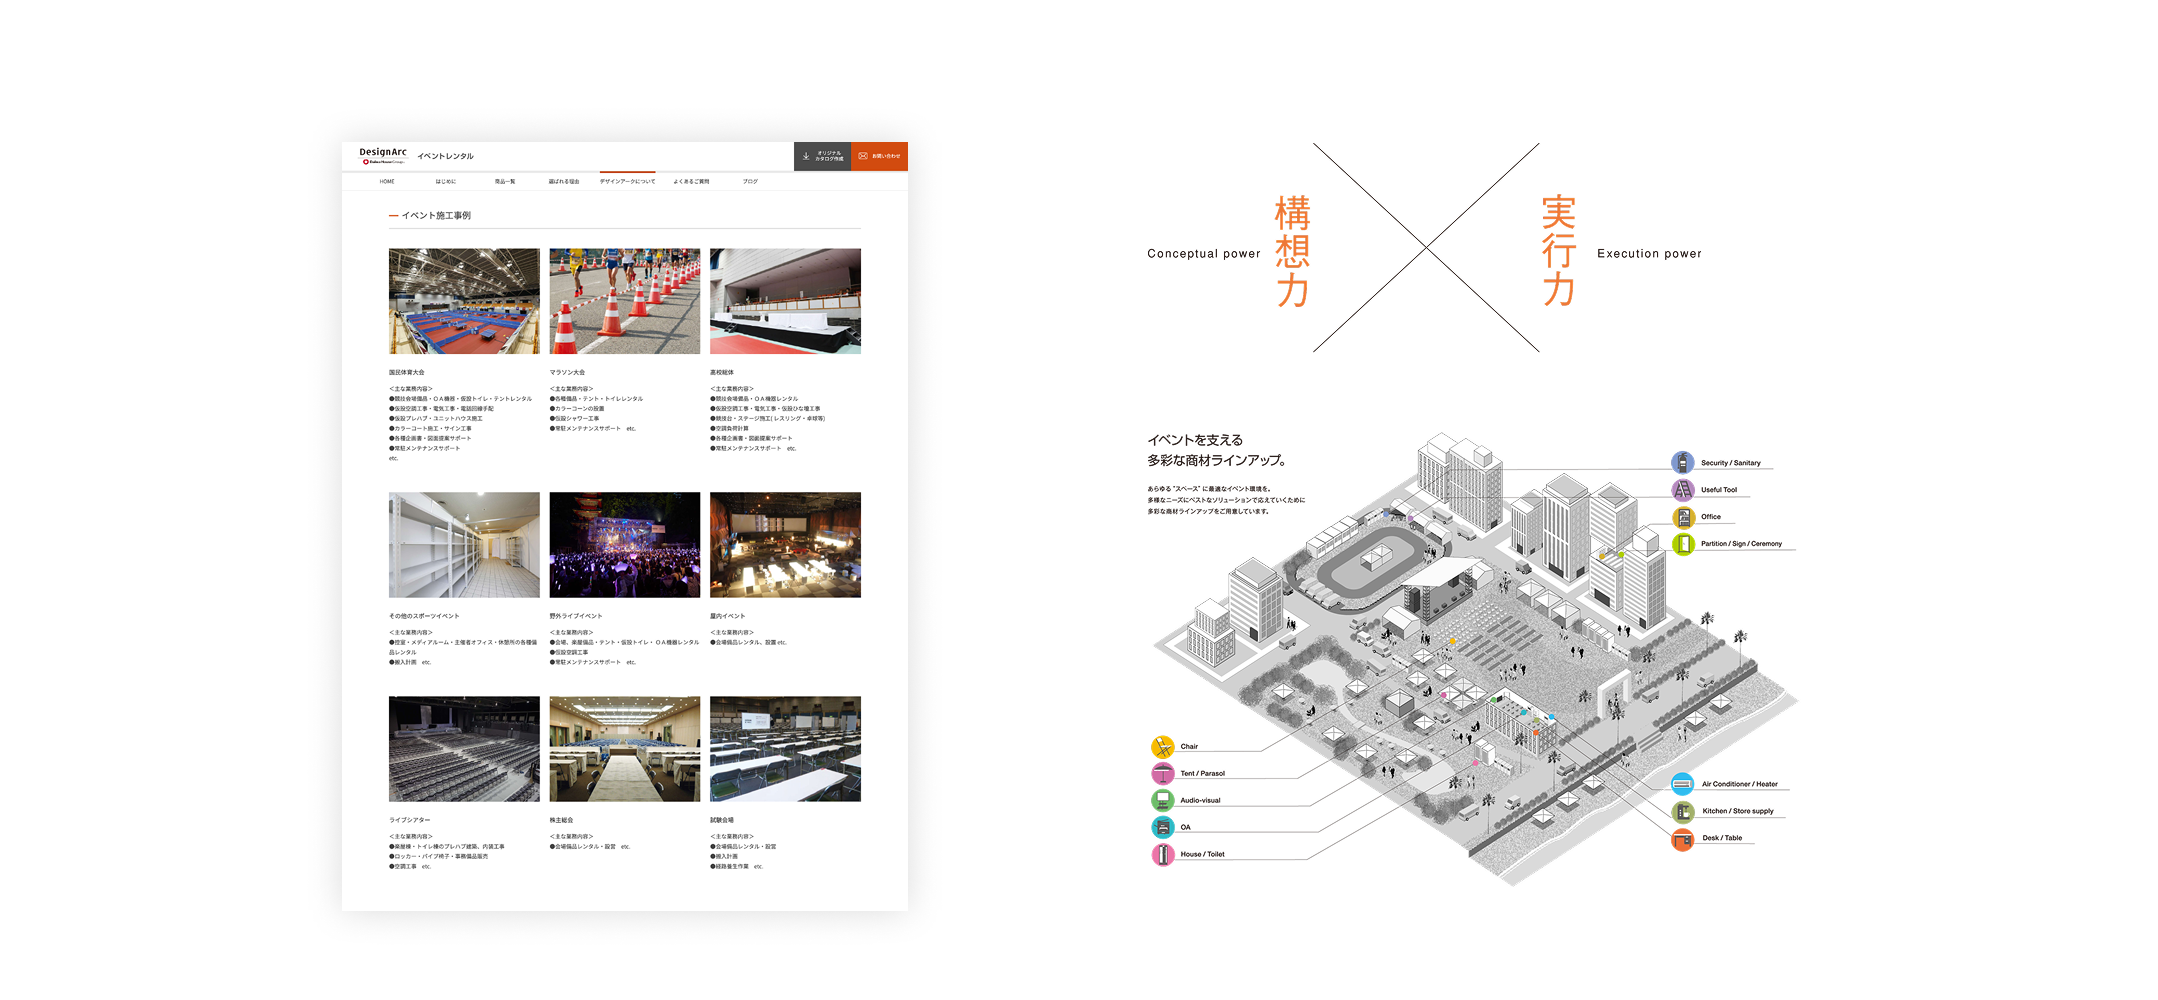Select the Kitchen / Store supply icon

pos(1682,811)
